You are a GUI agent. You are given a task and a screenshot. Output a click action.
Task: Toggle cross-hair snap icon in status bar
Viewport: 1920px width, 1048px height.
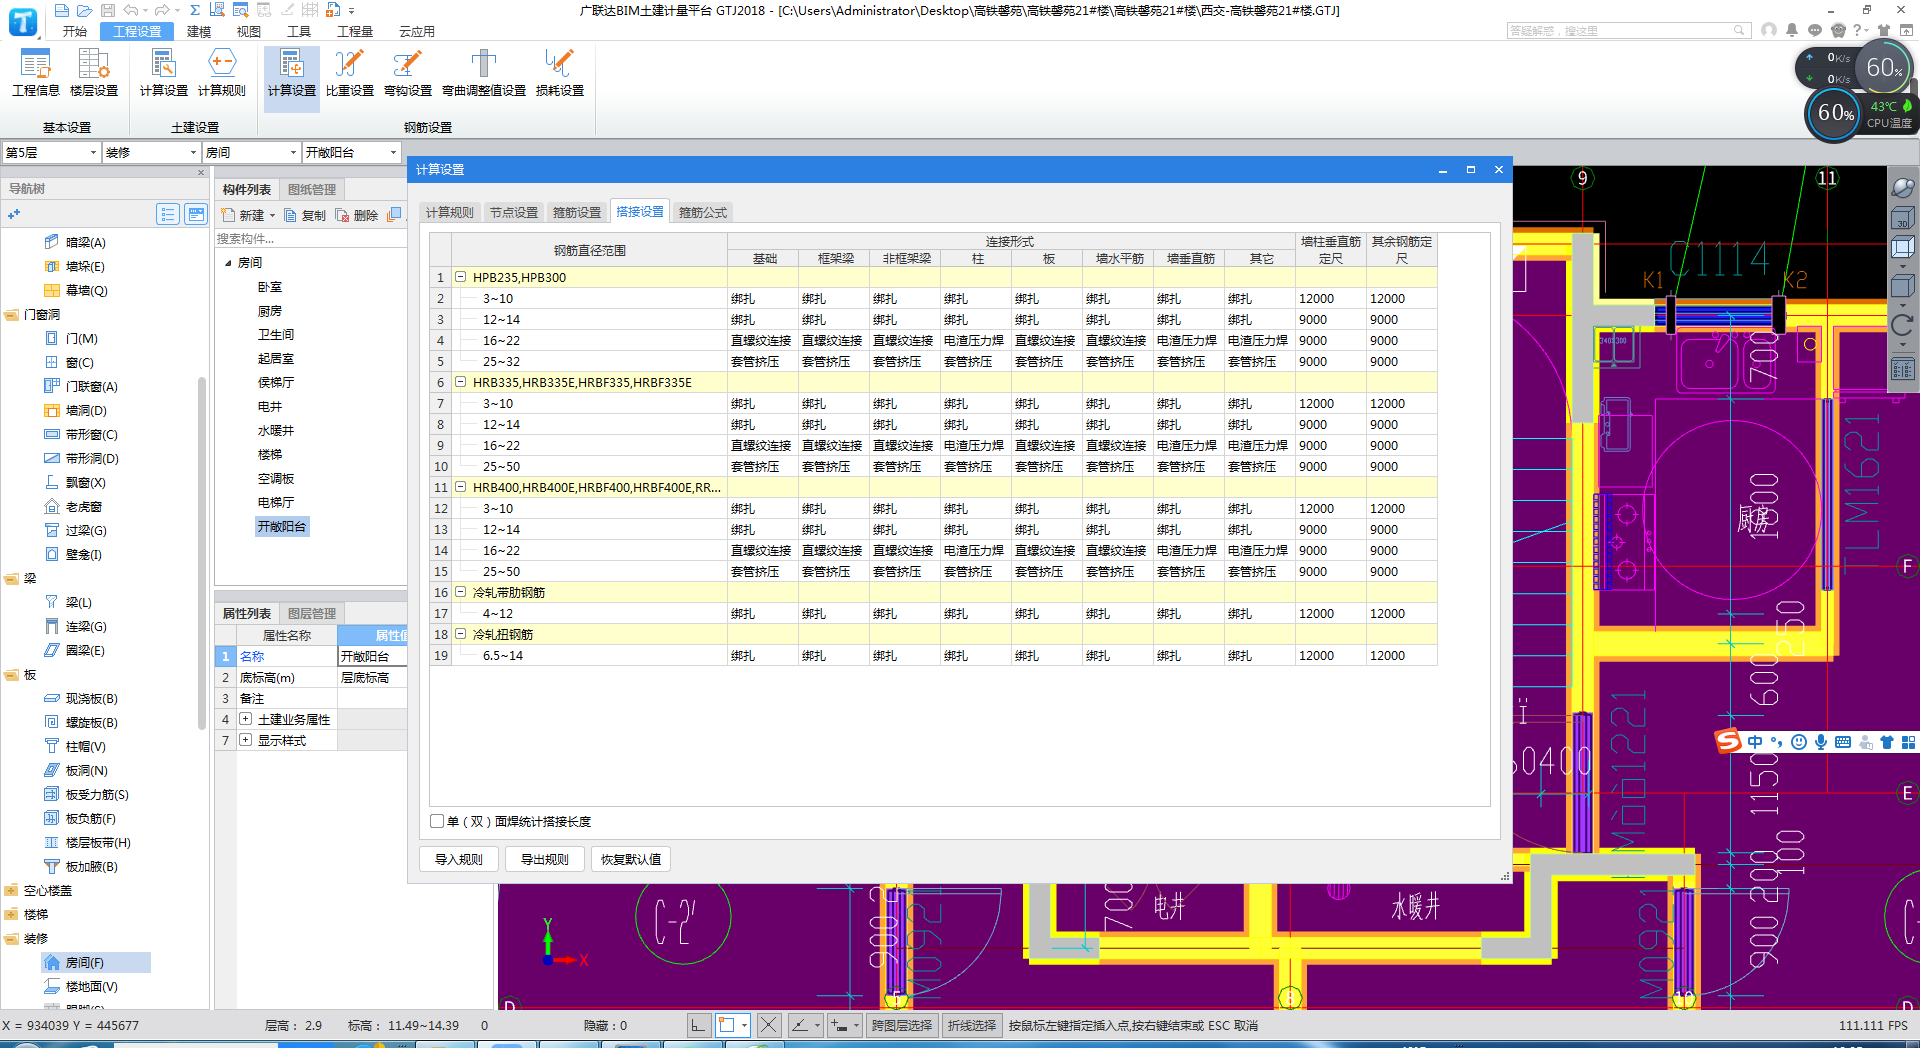pos(768,1025)
